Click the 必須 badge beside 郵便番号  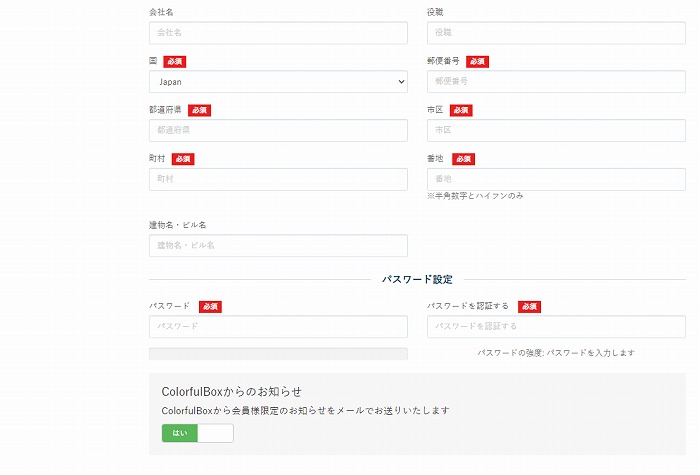click(478, 62)
